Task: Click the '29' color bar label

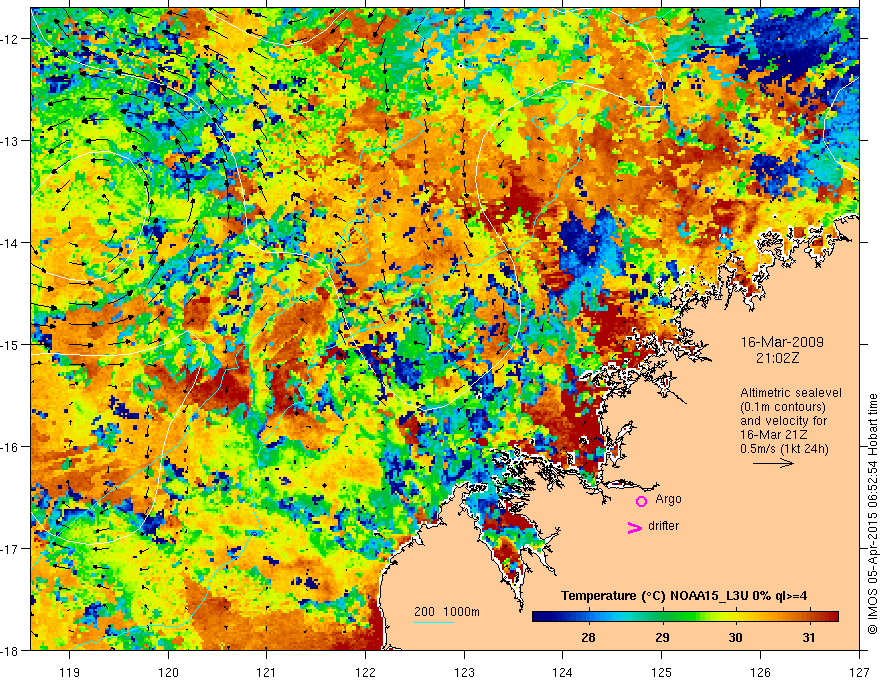Action: (x=662, y=637)
